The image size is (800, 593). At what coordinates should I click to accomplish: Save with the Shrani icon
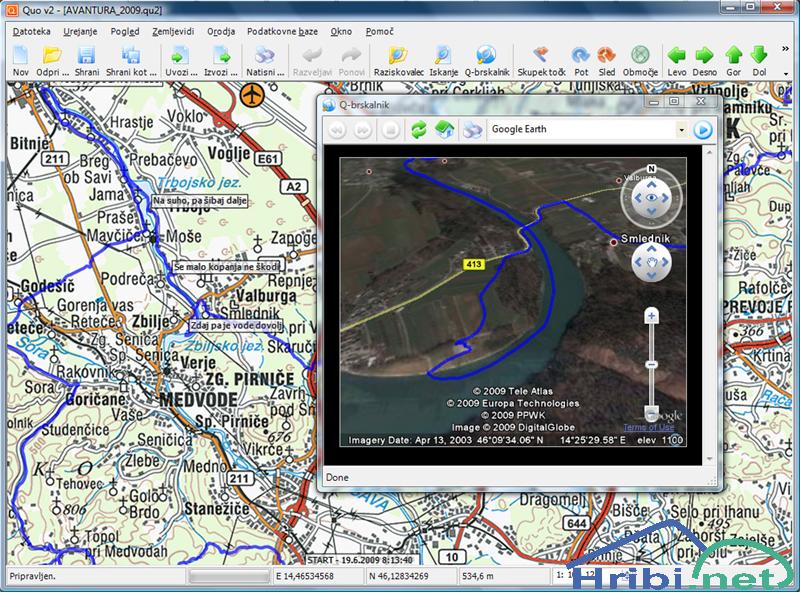point(87,60)
